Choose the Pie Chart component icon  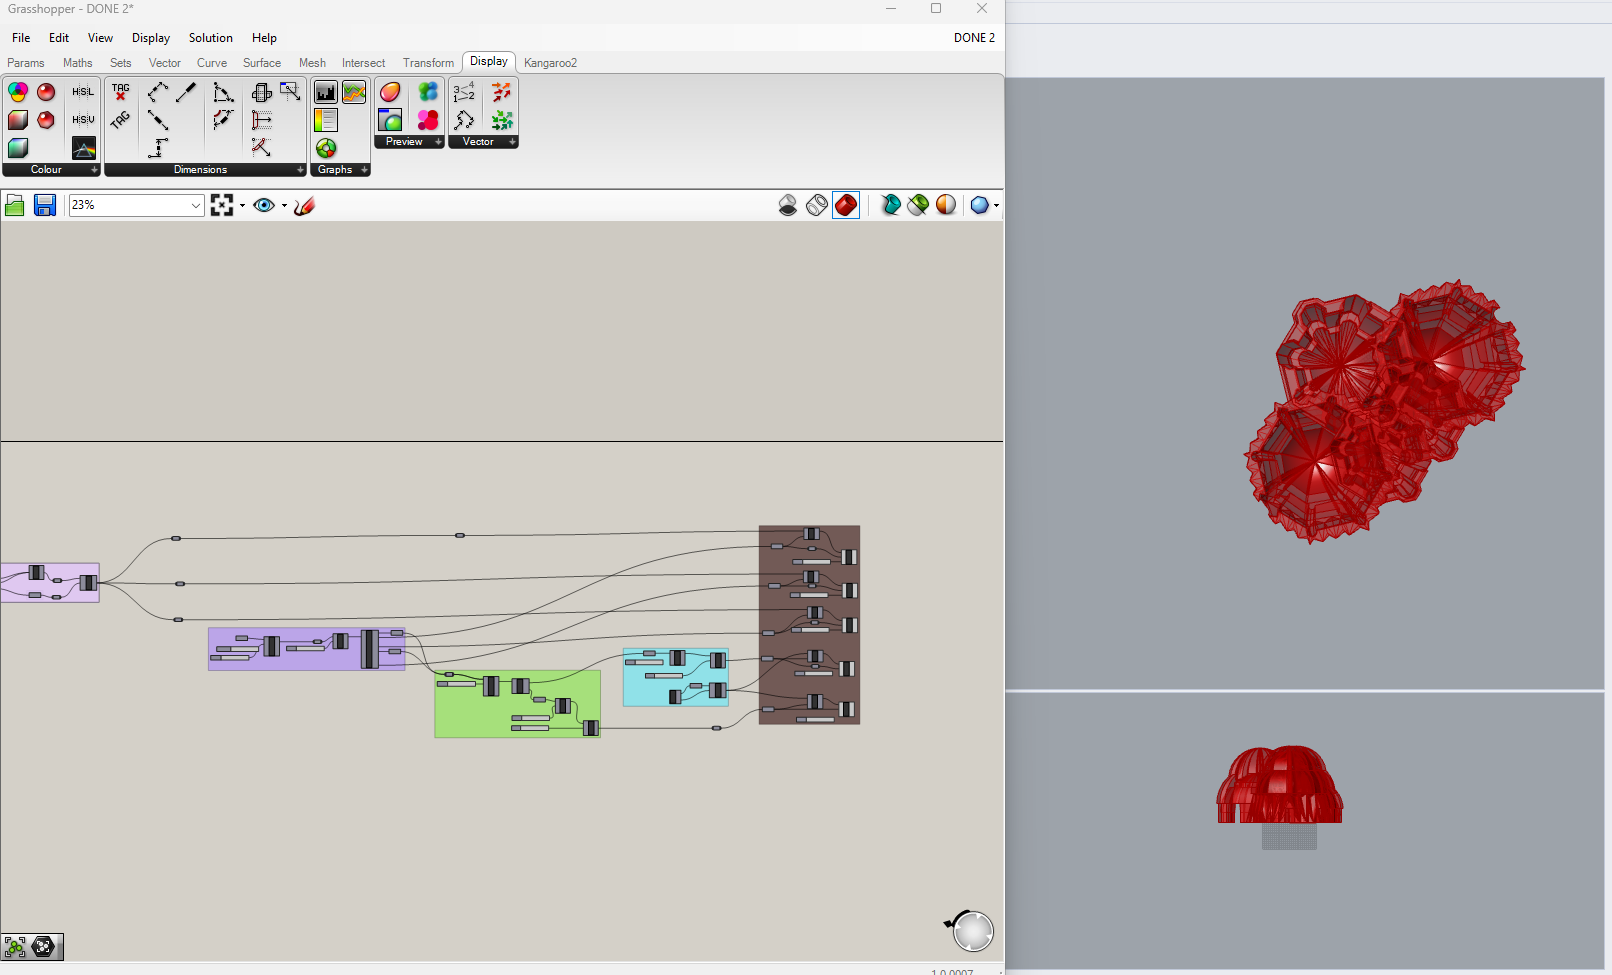326,148
